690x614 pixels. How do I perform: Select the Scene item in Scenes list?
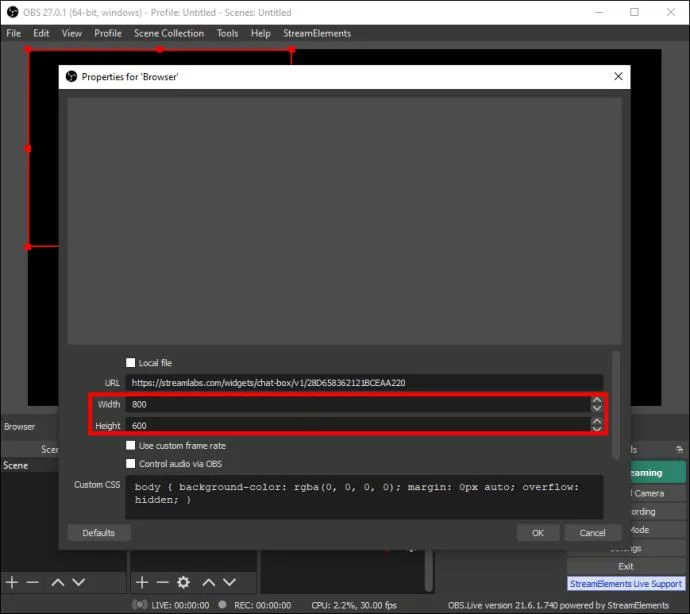[30, 465]
